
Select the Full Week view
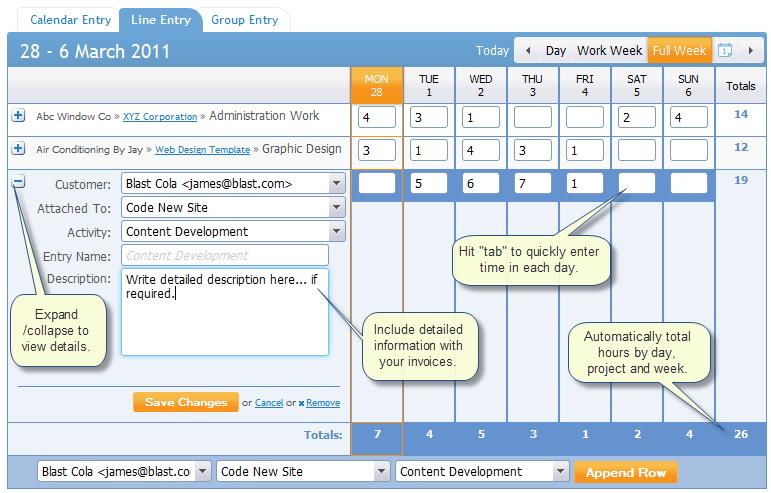(677, 51)
